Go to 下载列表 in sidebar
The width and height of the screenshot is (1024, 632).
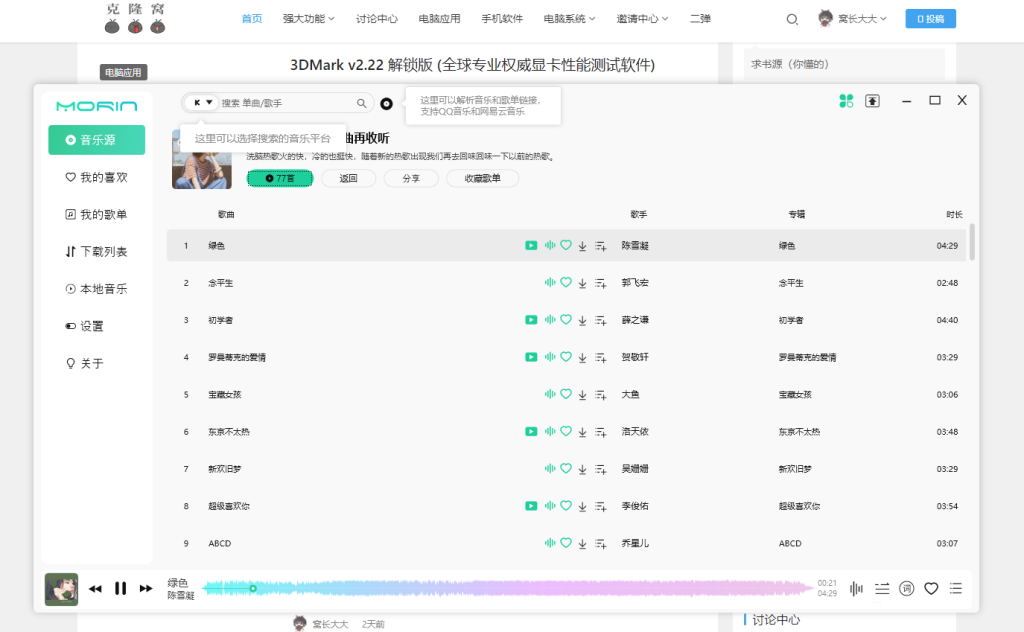point(97,251)
